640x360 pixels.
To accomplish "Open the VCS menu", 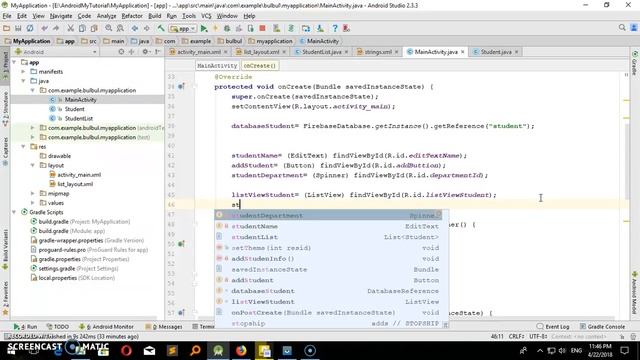I will tap(206, 16).
